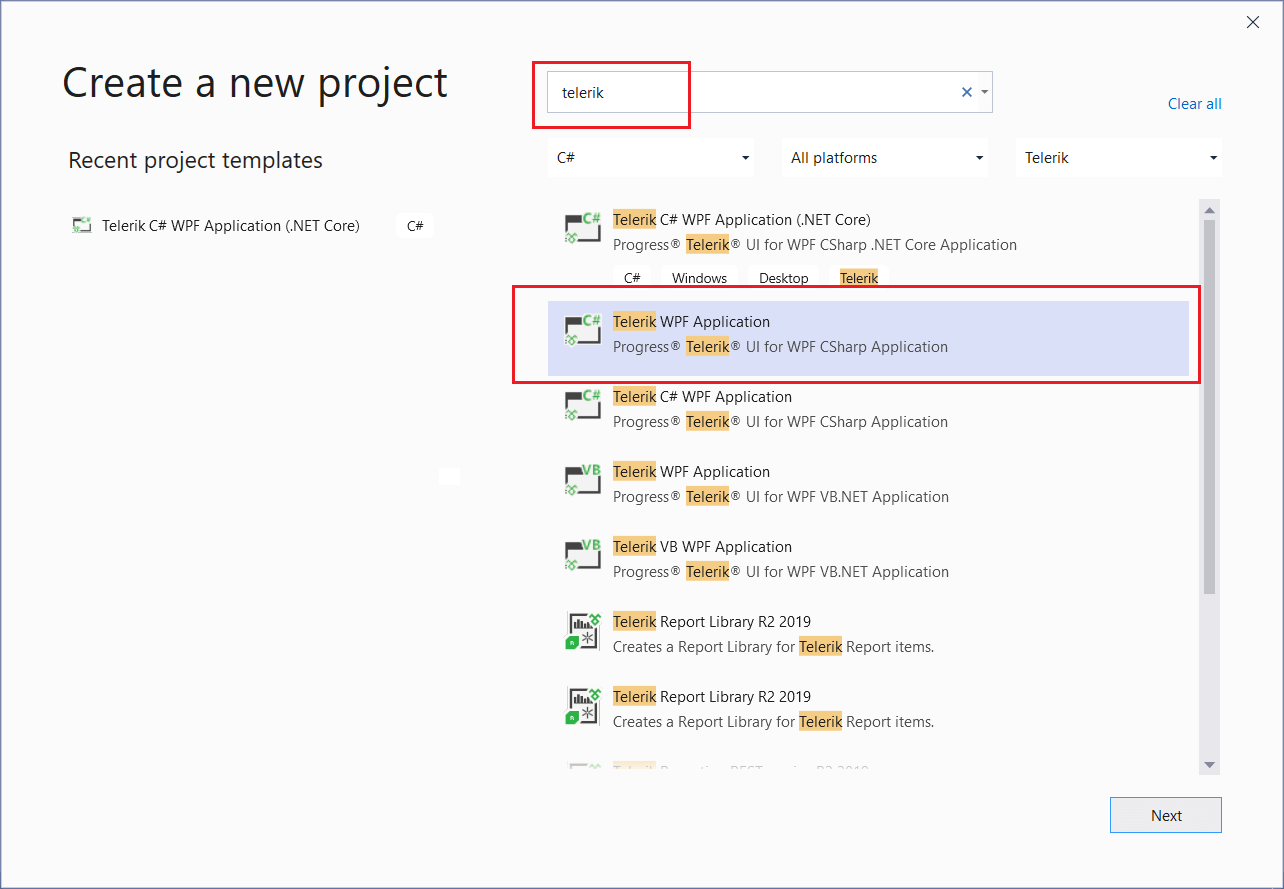Viewport: 1284px width, 889px height.
Task: Open the C# language filter dropdown
Action: (x=651, y=158)
